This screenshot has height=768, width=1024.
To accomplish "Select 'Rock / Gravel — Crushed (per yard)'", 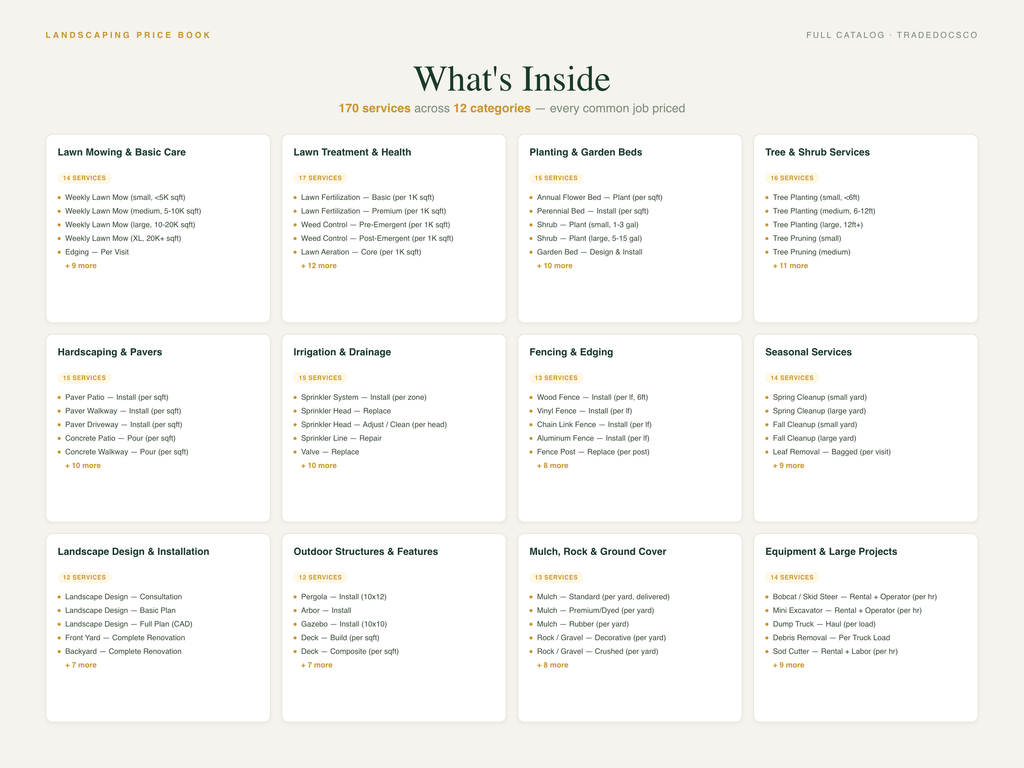I will 597,651.
